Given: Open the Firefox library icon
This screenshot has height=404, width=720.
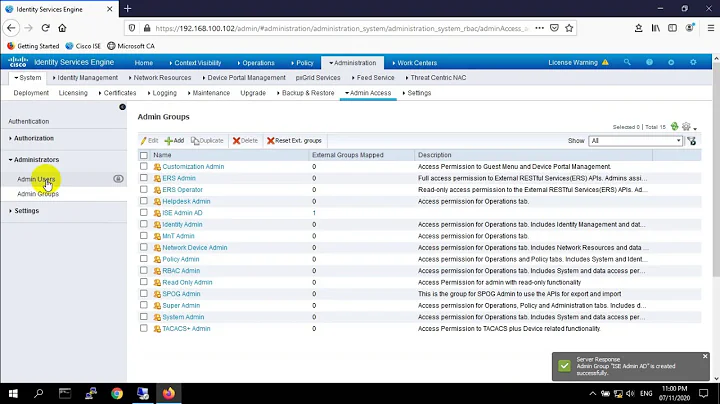Looking at the screenshot, I should [x=656, y=28].
